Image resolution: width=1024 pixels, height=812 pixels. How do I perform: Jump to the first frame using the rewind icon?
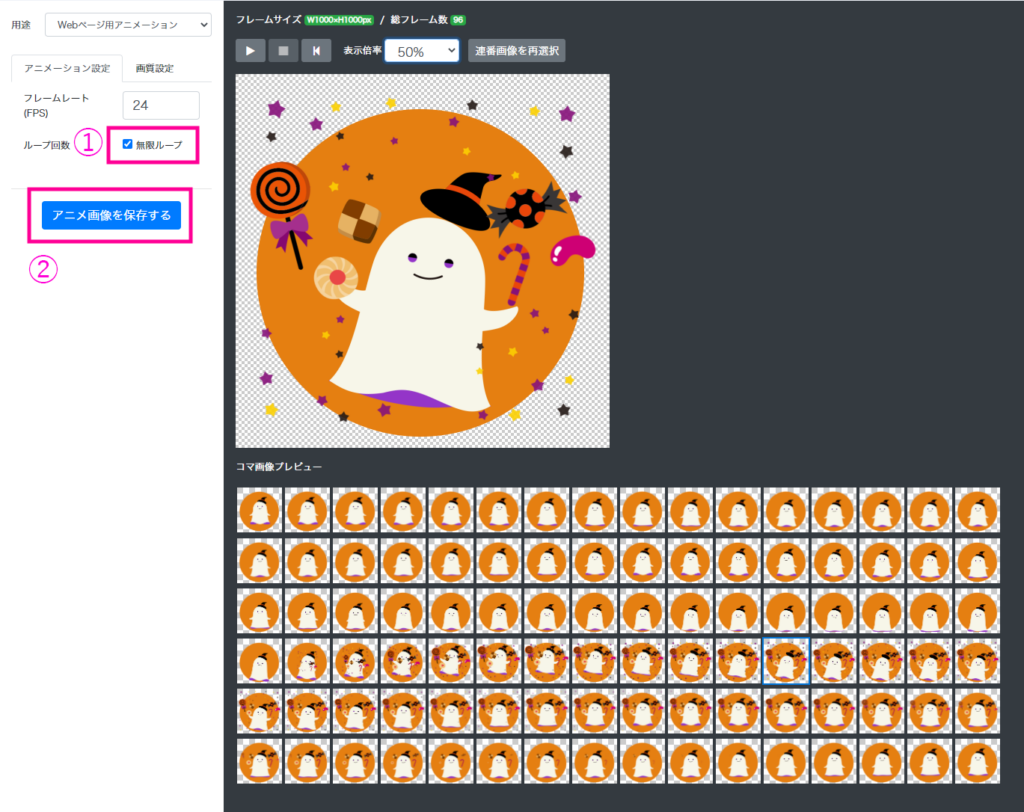[317, 49]
